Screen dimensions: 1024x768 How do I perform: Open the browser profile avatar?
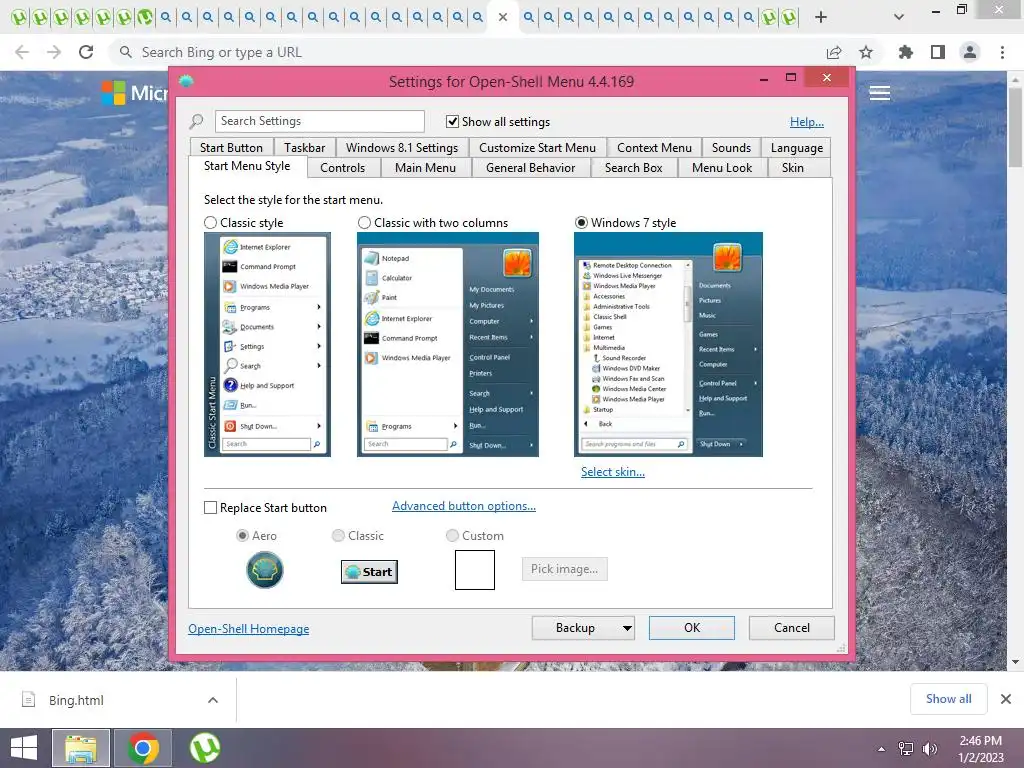pyautogui.click(x=970, y=52)
